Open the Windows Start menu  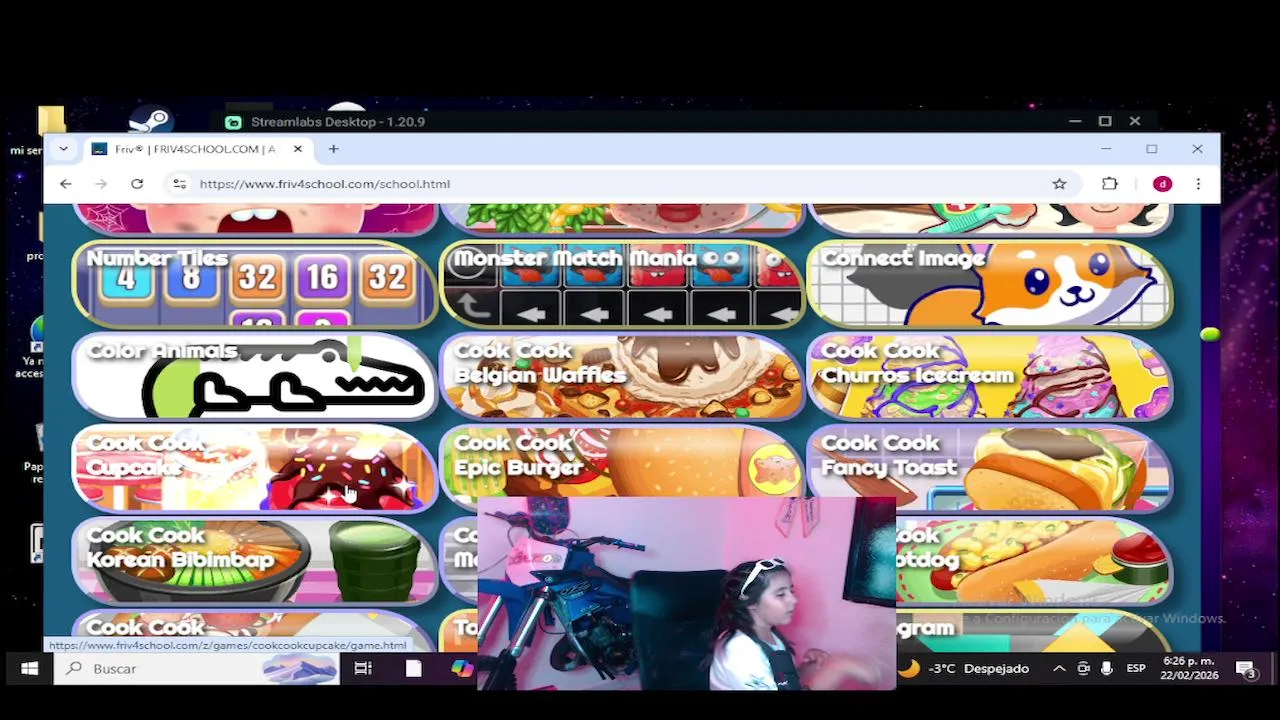[x=29, y=668]
